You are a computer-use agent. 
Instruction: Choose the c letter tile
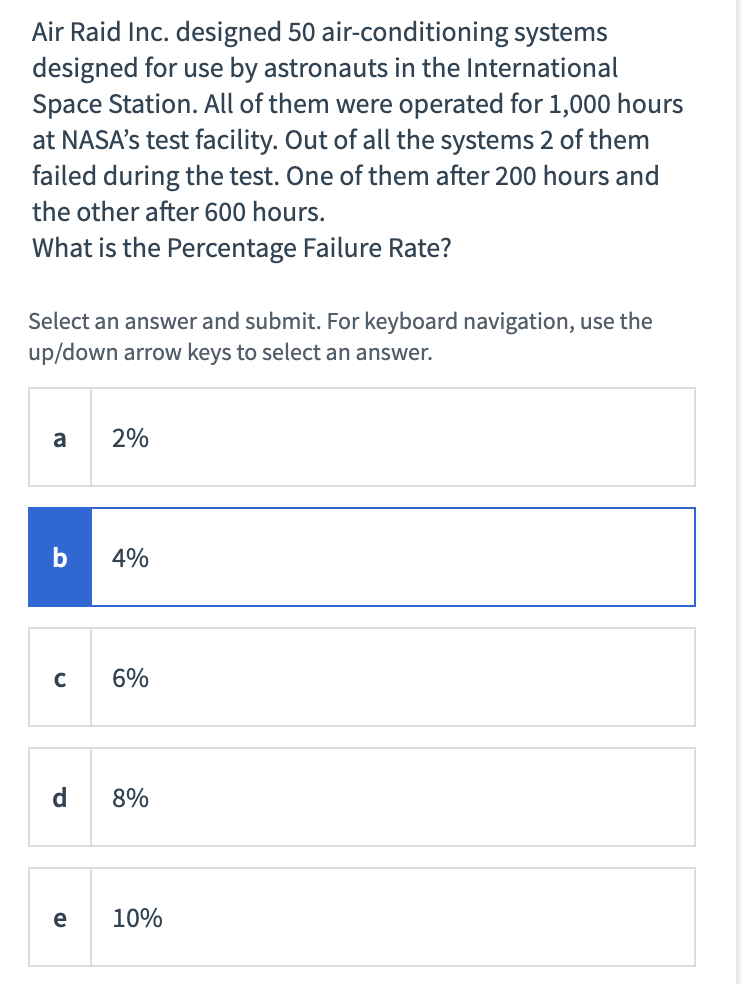[x=60, y=677]
